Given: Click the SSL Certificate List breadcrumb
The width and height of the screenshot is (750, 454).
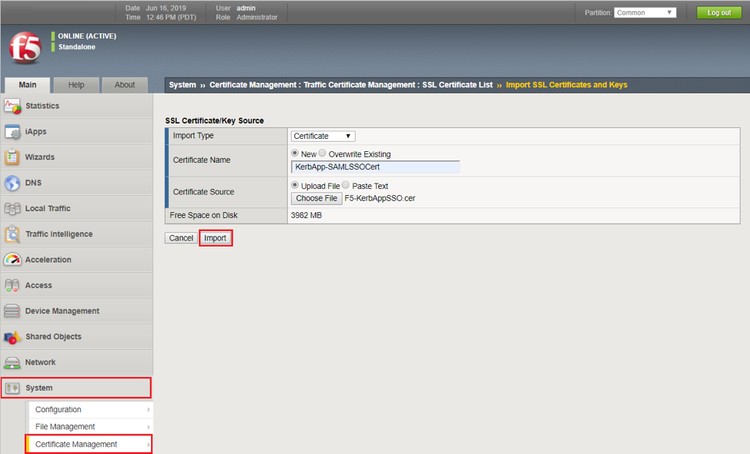Looking at the screenshot, I should tap(457, 85).
